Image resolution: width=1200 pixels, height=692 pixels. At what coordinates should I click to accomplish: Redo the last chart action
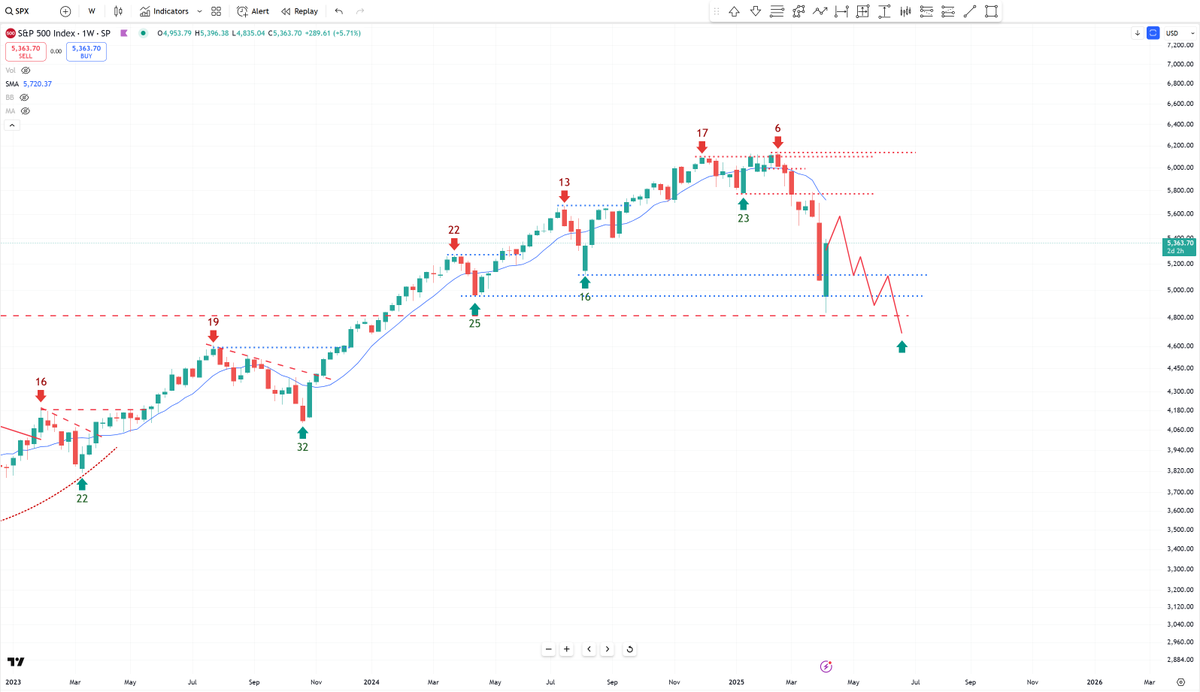[x=360, y=11]
